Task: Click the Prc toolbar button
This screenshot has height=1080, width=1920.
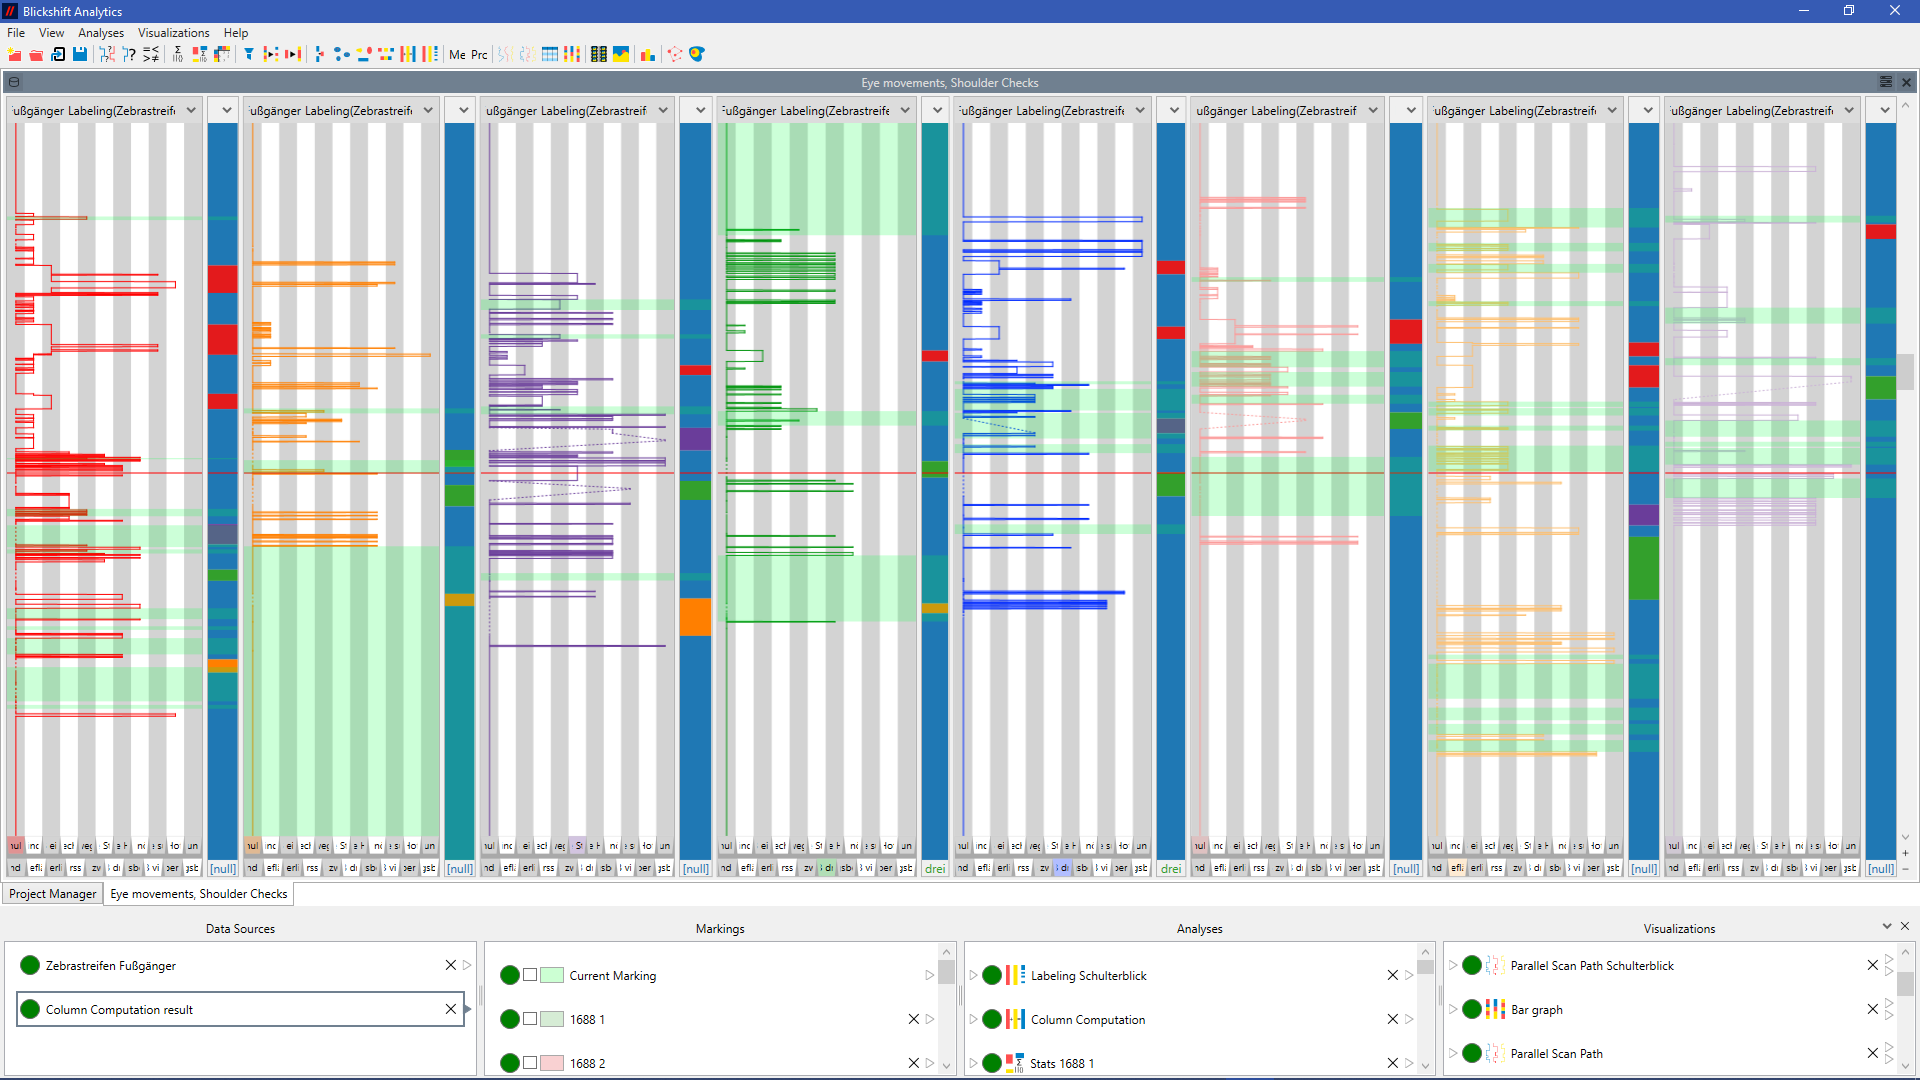Action: click(479, 54)
